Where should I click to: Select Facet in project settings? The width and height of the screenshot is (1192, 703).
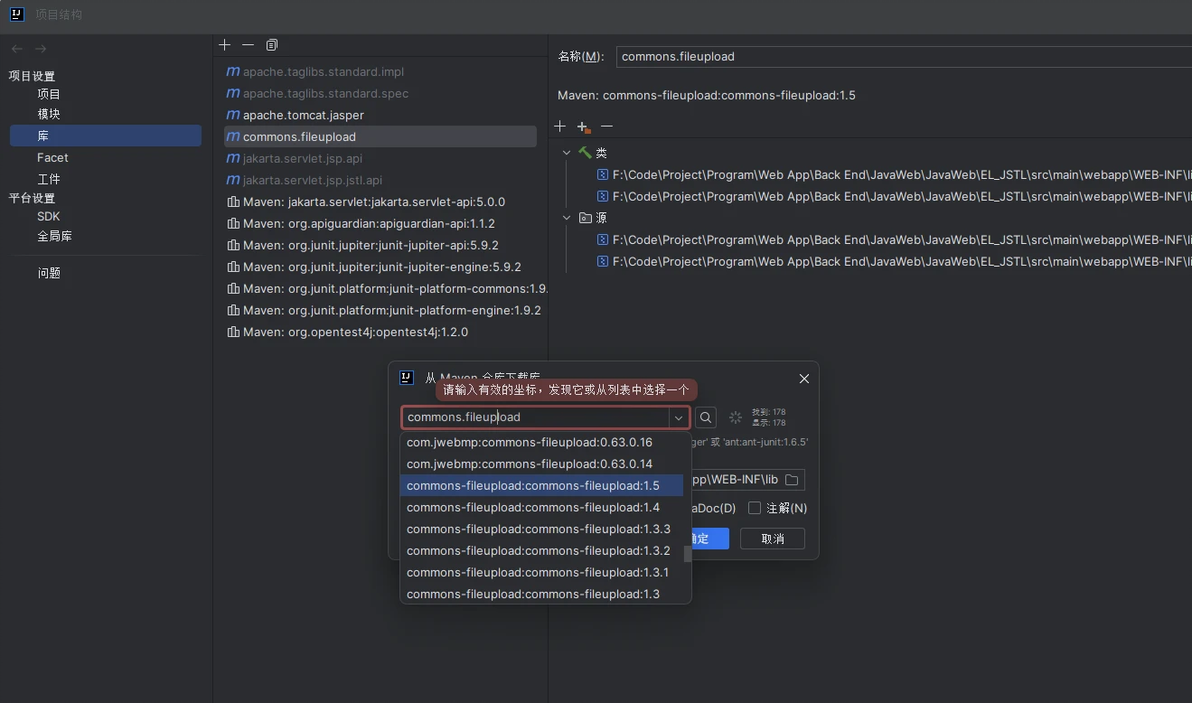pos(52,157)
